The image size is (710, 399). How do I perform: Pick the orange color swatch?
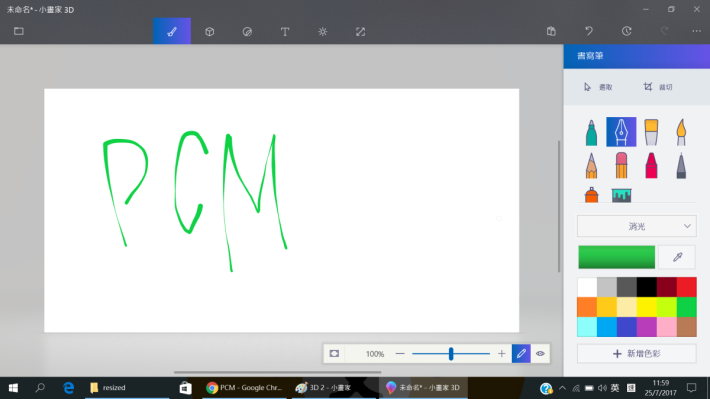click(x=587, y=307)
